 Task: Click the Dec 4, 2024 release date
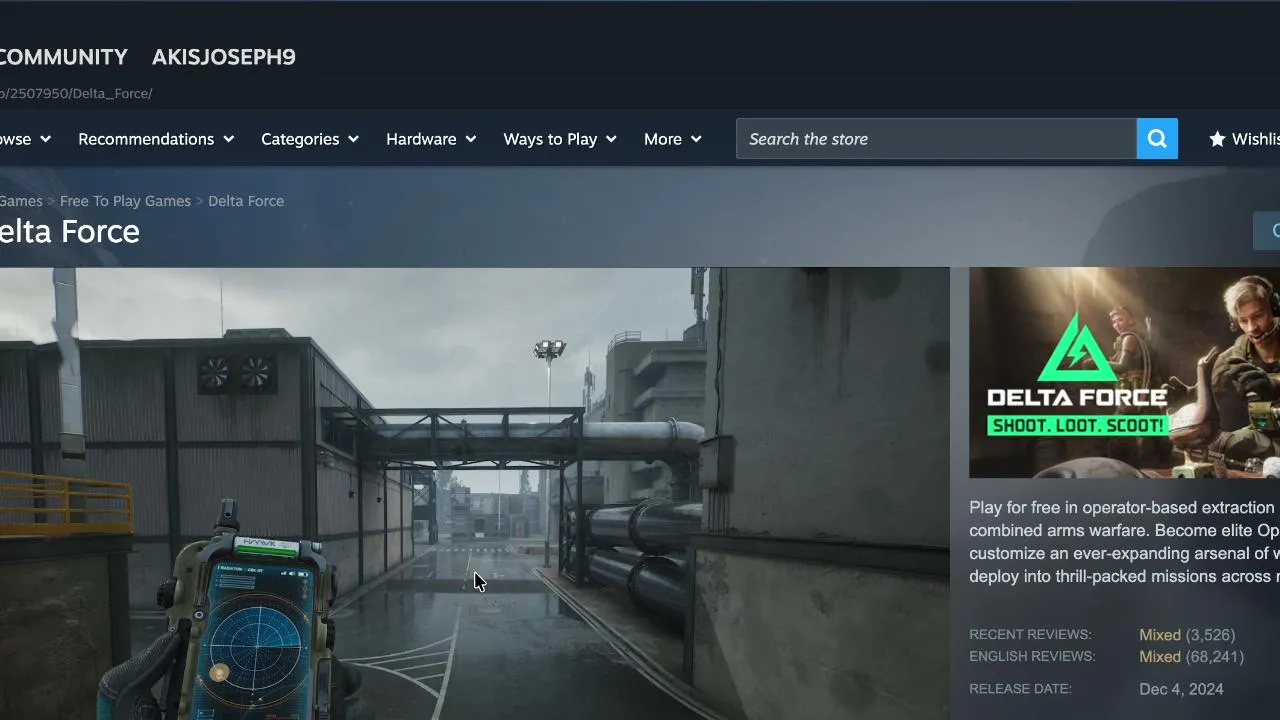coord(1181,689)
